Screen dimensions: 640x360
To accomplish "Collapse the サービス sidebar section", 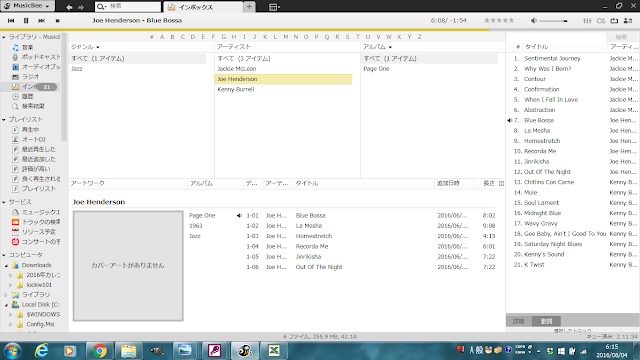I will [4, 202].
